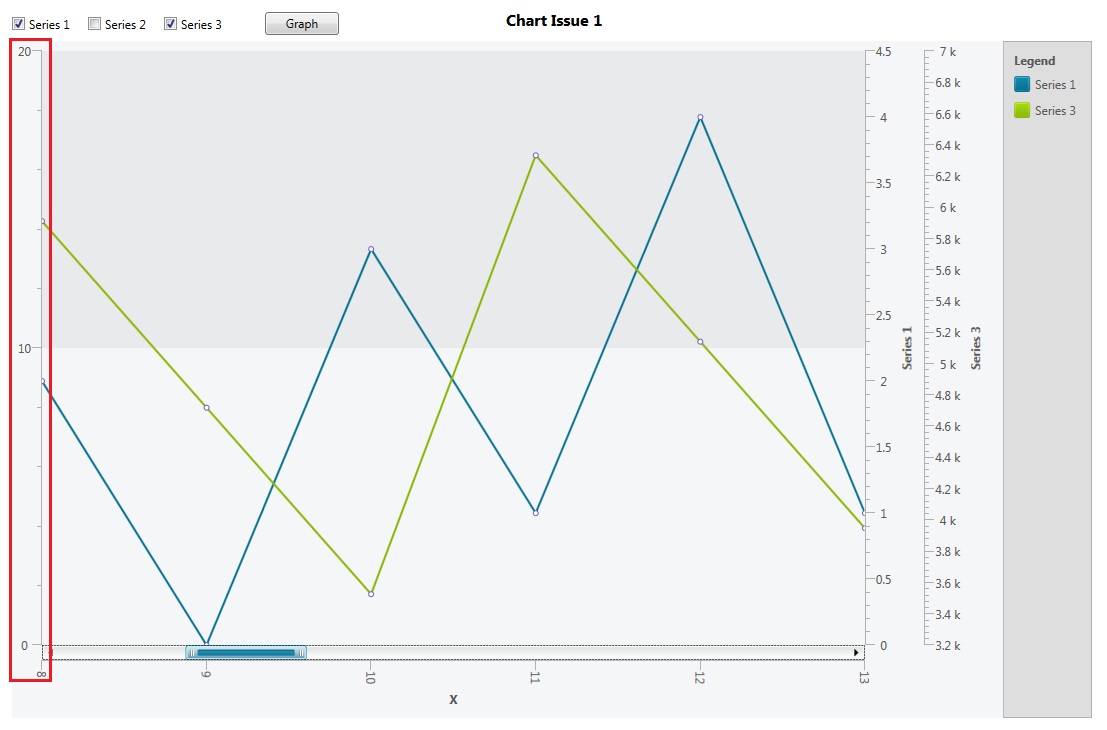The width and height of the screenshot is (1107, 730).
Task: Click the Series 3 low point at x=10
Action: point(371,594)
